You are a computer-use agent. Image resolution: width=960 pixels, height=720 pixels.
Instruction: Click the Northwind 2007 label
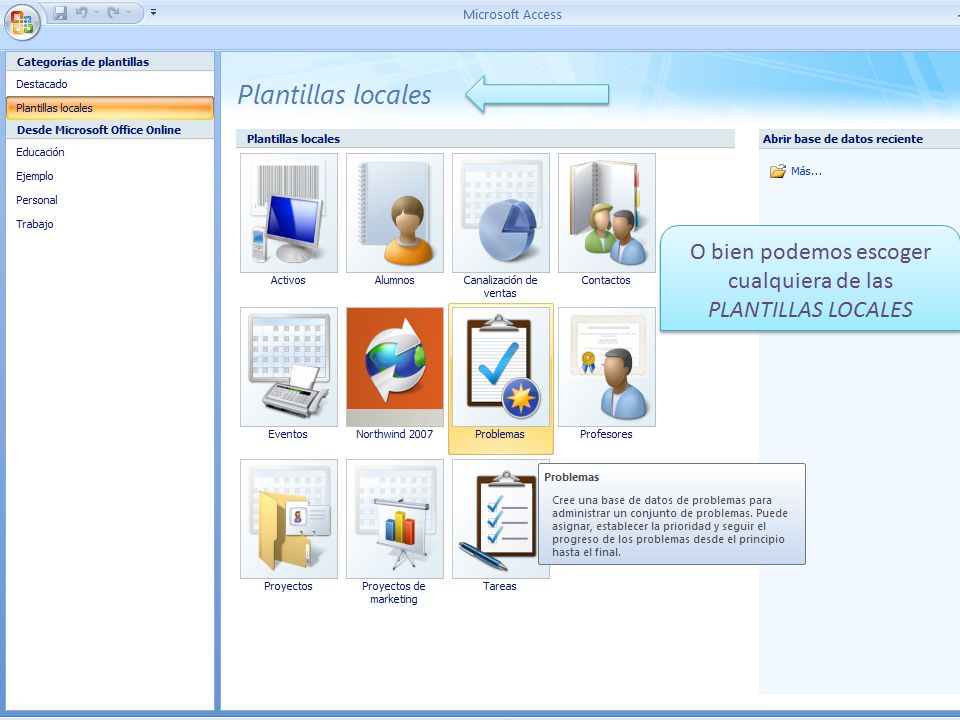[394, 434]
